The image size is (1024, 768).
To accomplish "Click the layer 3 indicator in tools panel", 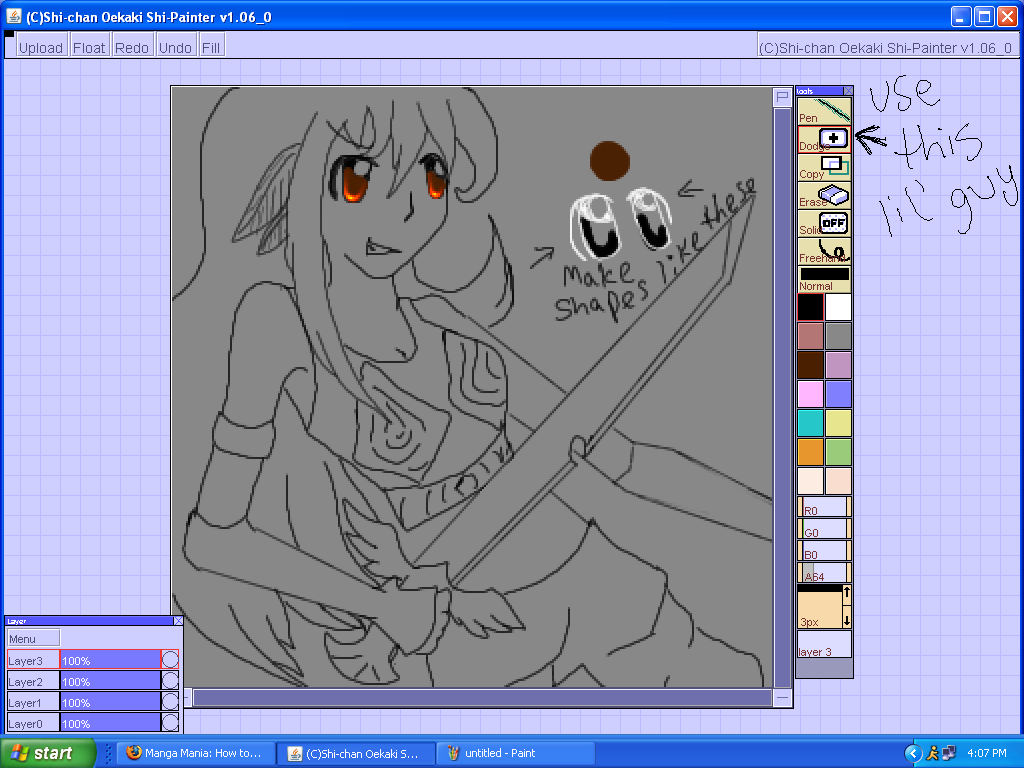I will pyautogui.click(x=824, y=644).
